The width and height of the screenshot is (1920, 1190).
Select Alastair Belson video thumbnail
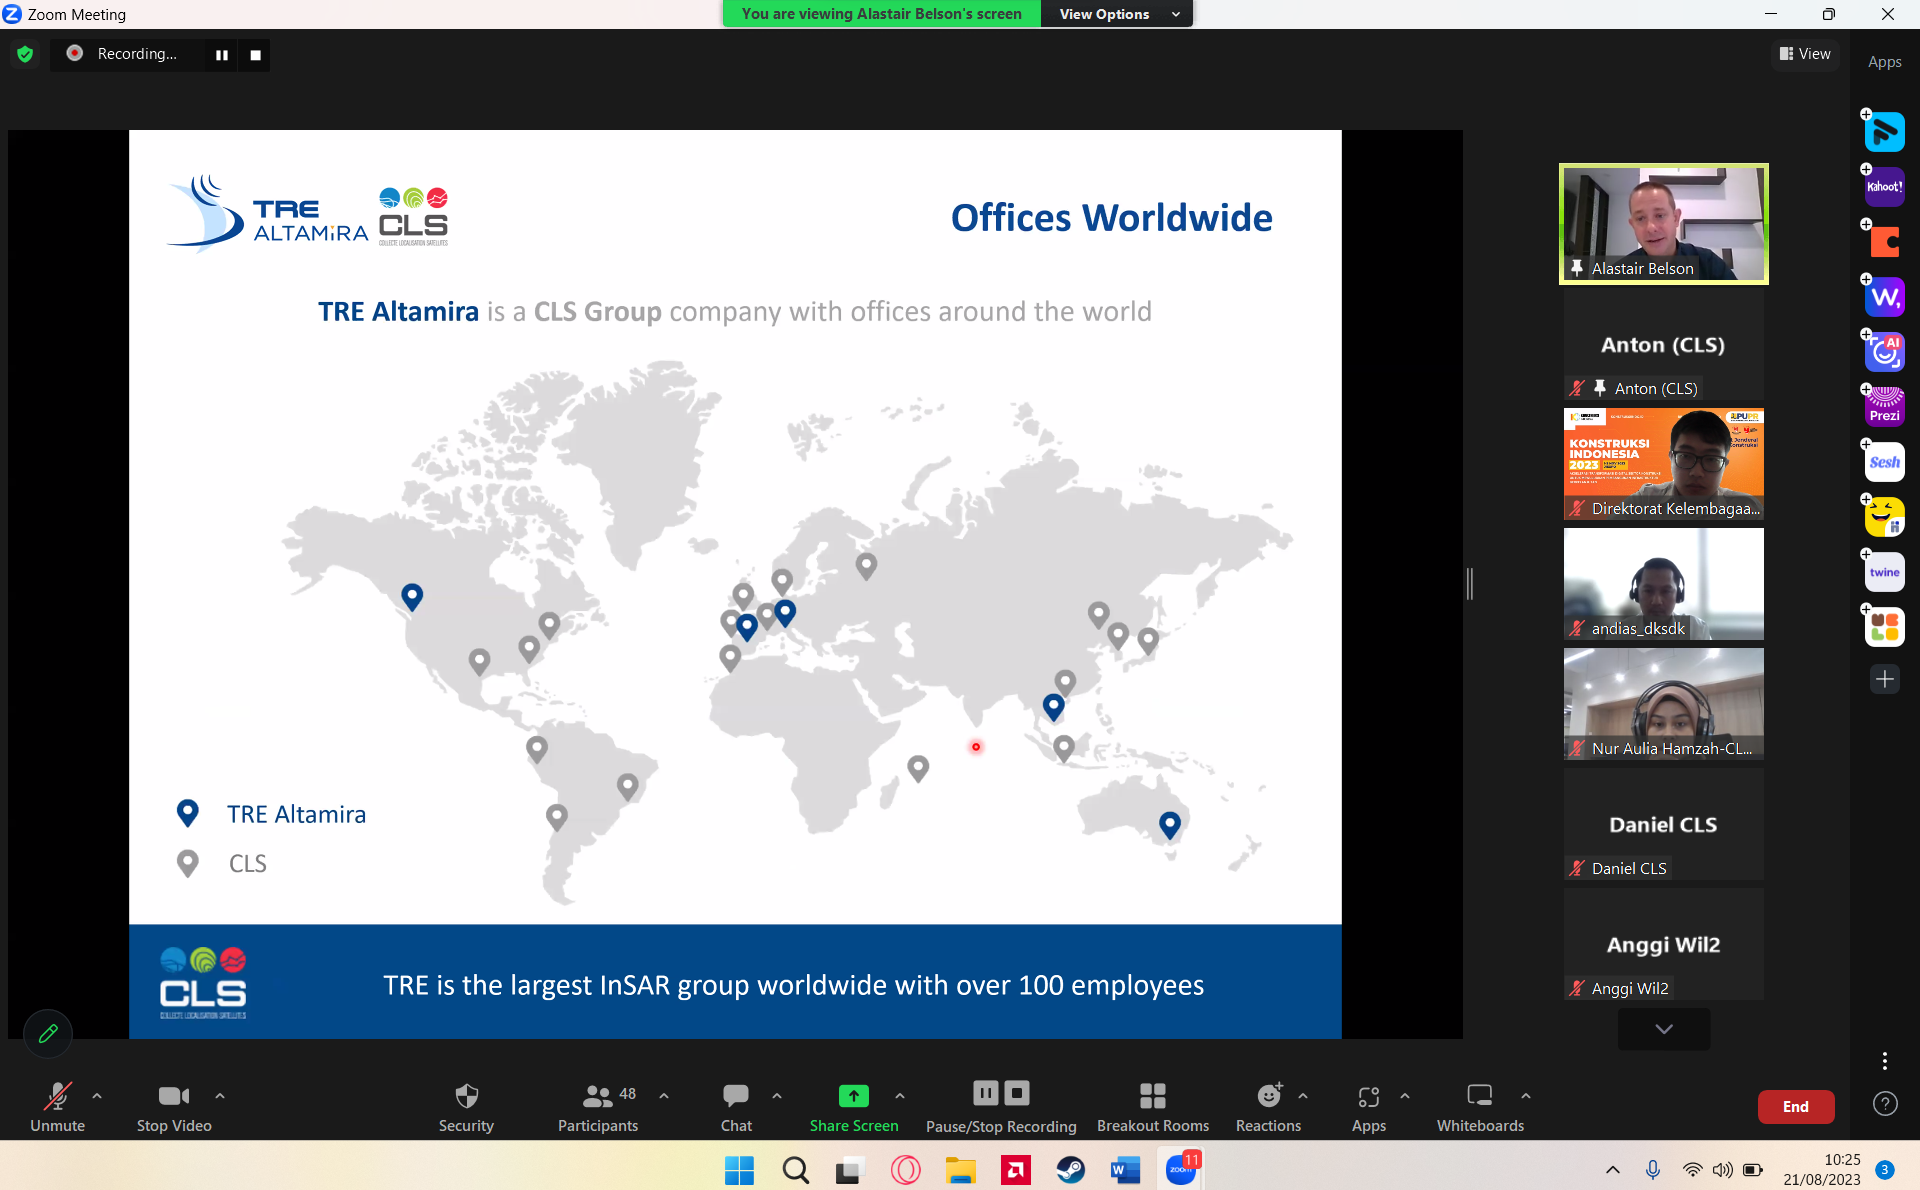1664,224
